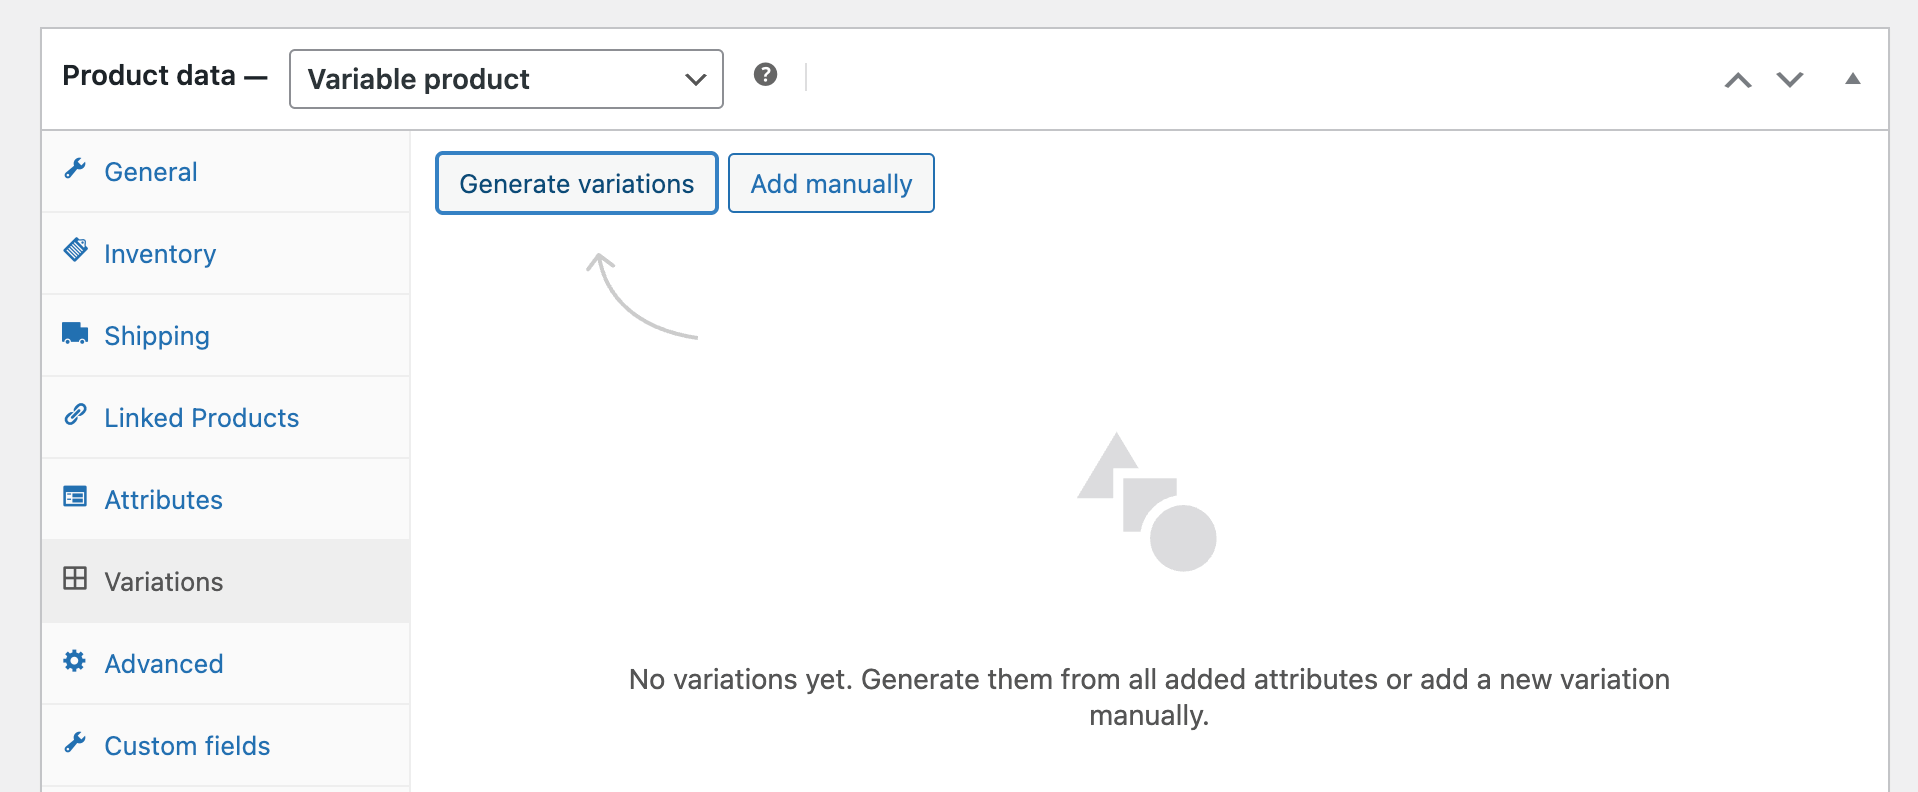The width and height of the screenshot is (1918, 792).
Task: Collapse the Product data panel
Action: 1853,79
